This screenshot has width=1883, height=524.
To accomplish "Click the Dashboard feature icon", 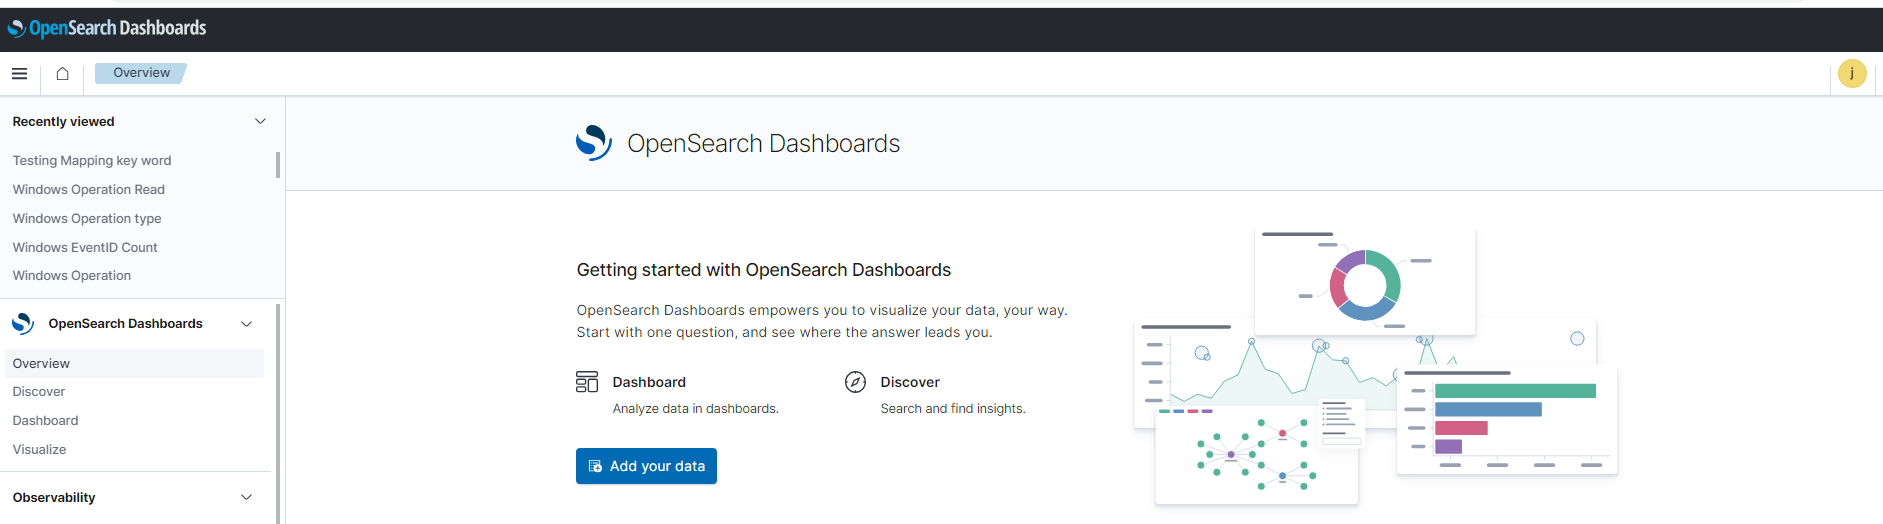I will click(587, 382).
